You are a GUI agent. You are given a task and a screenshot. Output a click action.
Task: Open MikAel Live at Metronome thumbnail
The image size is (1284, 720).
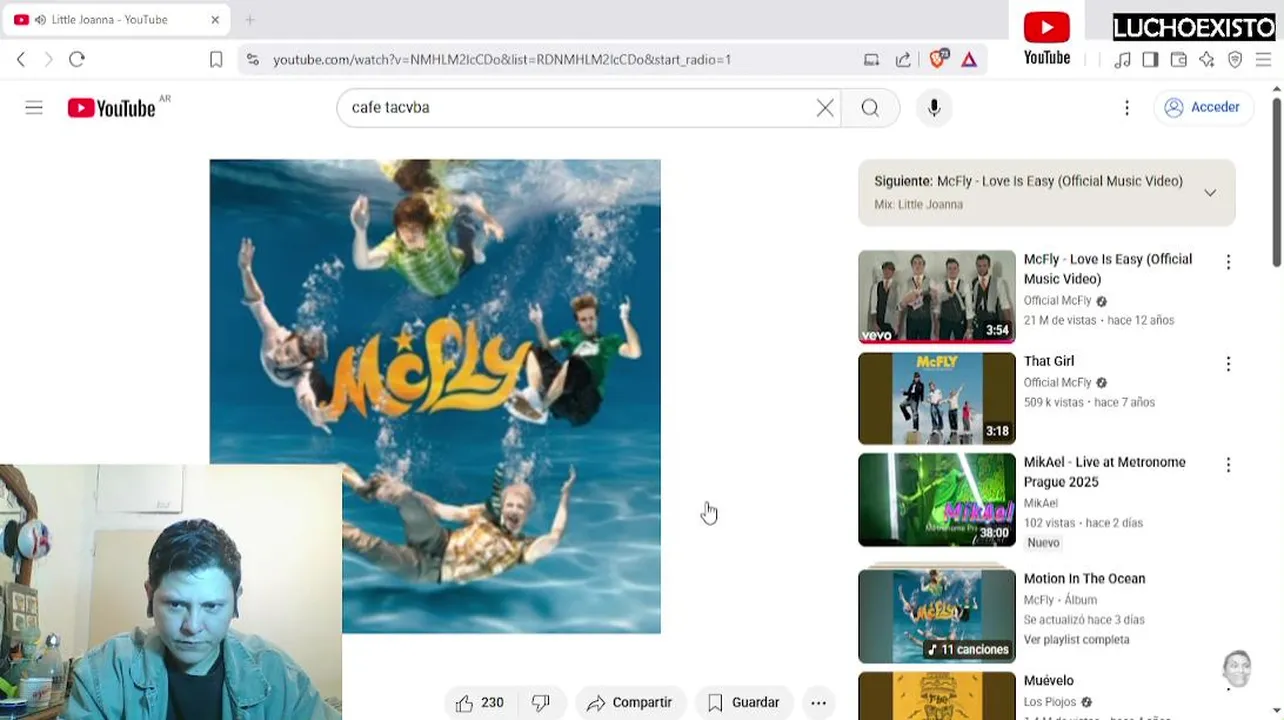(937, 500)
